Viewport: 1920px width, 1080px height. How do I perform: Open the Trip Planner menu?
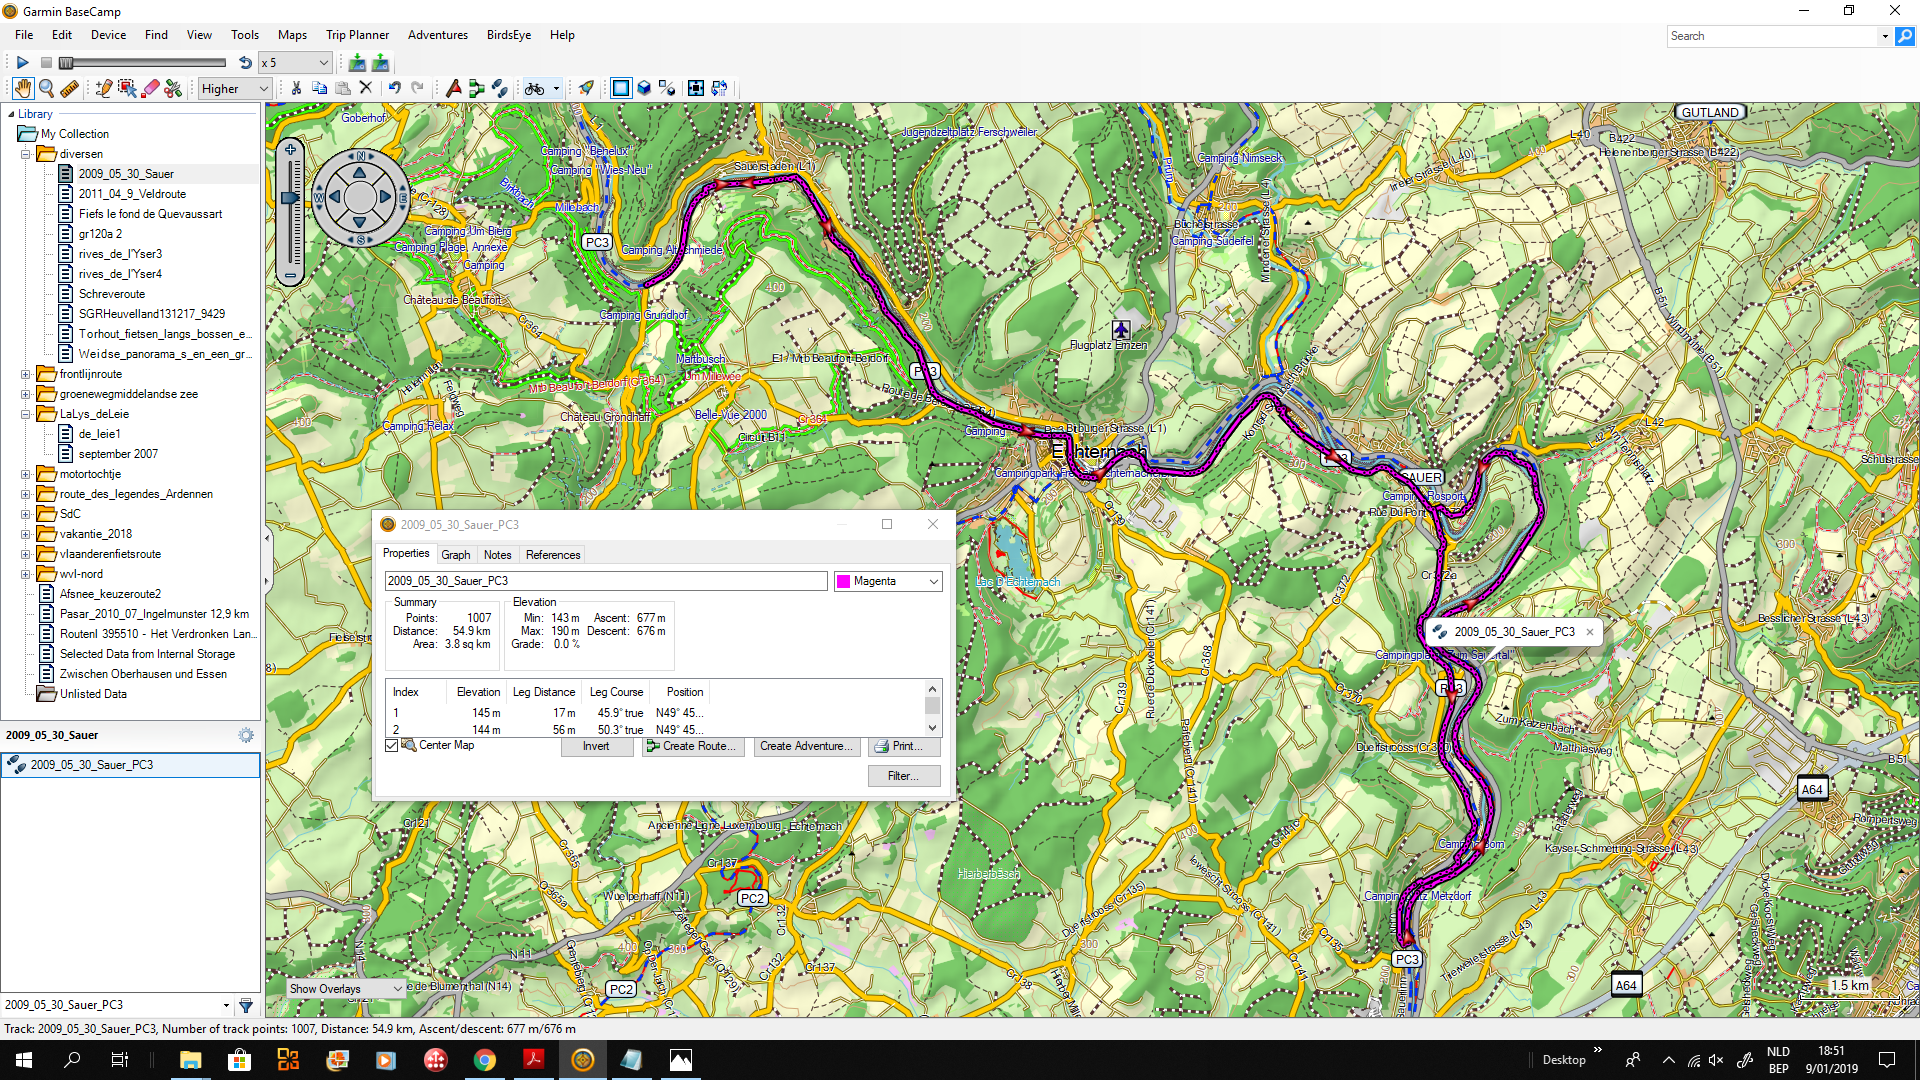point(357,34)
